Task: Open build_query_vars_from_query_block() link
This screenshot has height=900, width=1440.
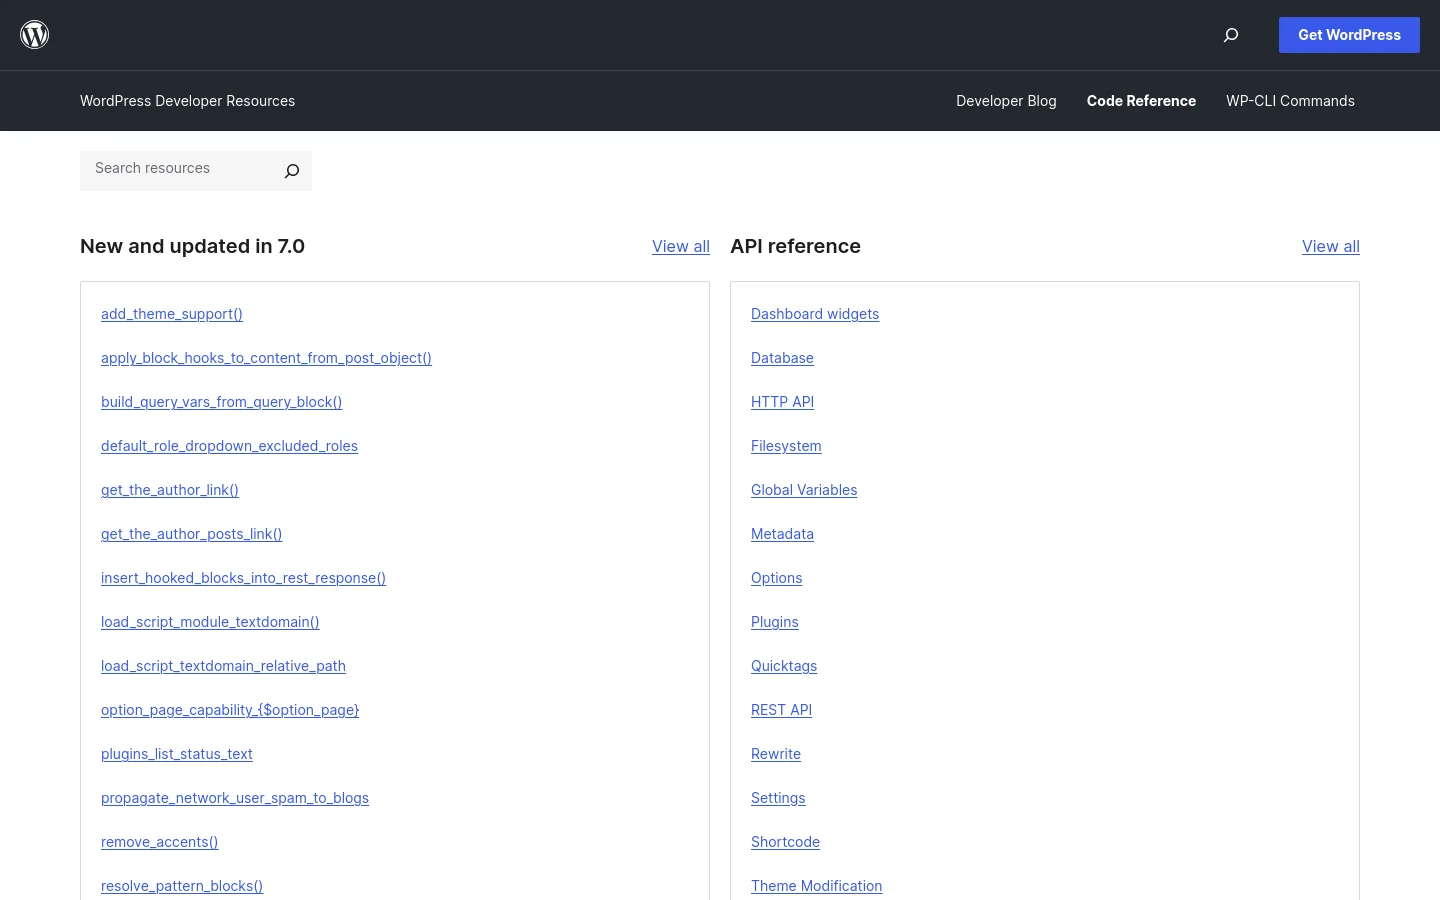Action: pos(221,402)
